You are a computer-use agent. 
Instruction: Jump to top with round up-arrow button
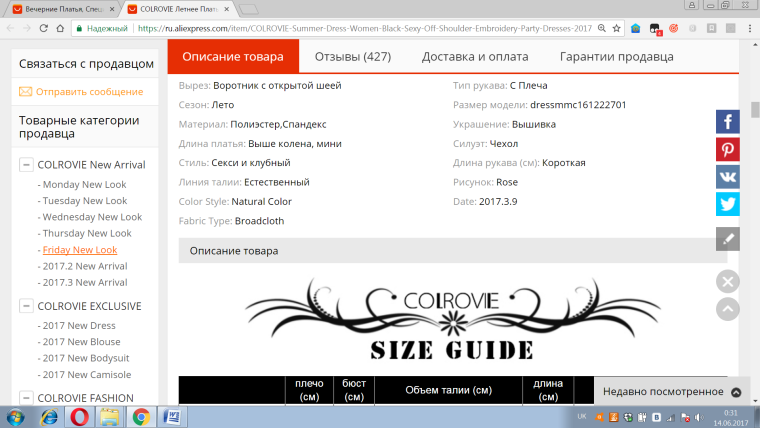coord(728,309)
